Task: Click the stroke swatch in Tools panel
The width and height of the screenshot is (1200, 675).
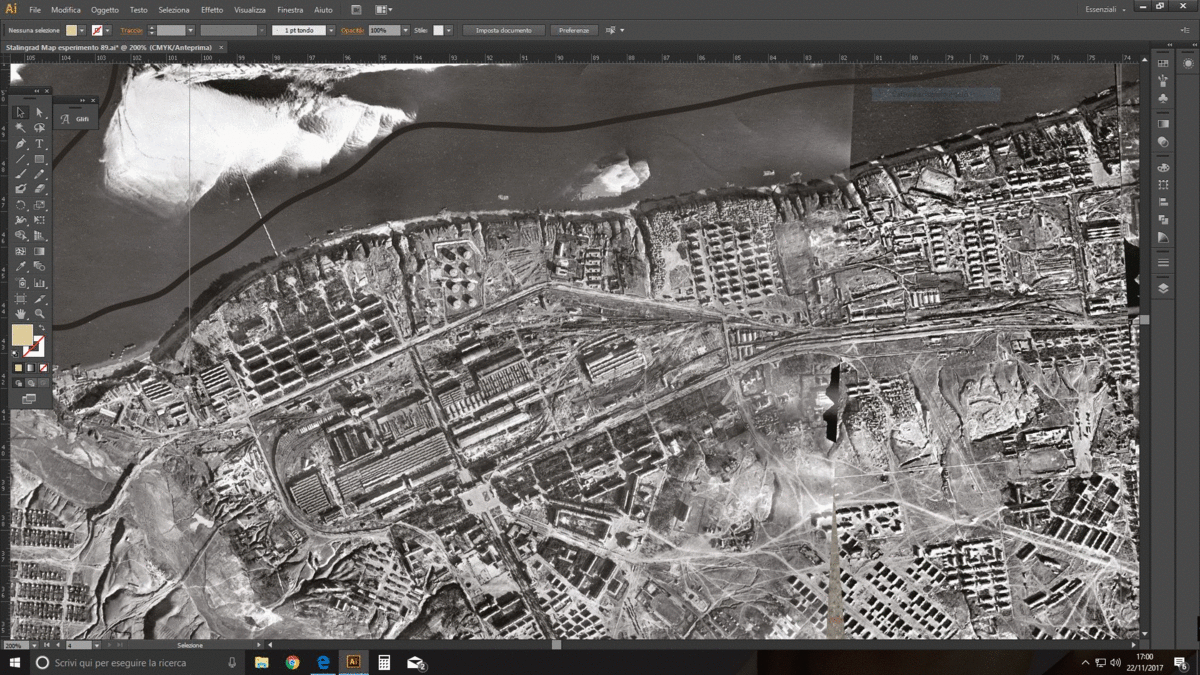Action: pyautogui.click(x=35, y=347)
